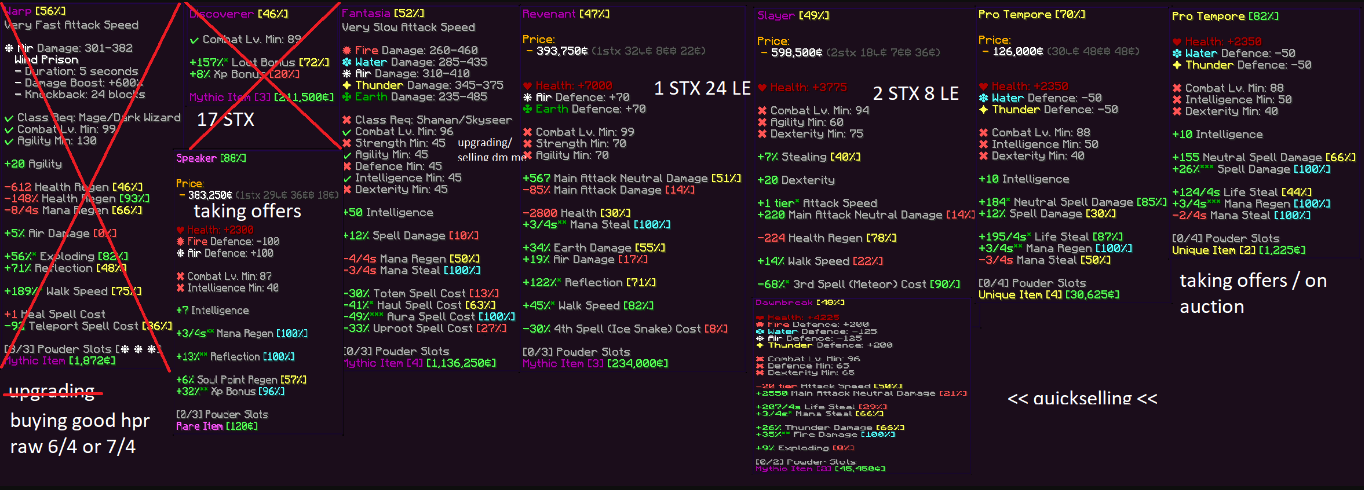Click the red X beside Slayer's Agility Min
1364x490 pixels.
pyautogui.click(x=763, y=121)
